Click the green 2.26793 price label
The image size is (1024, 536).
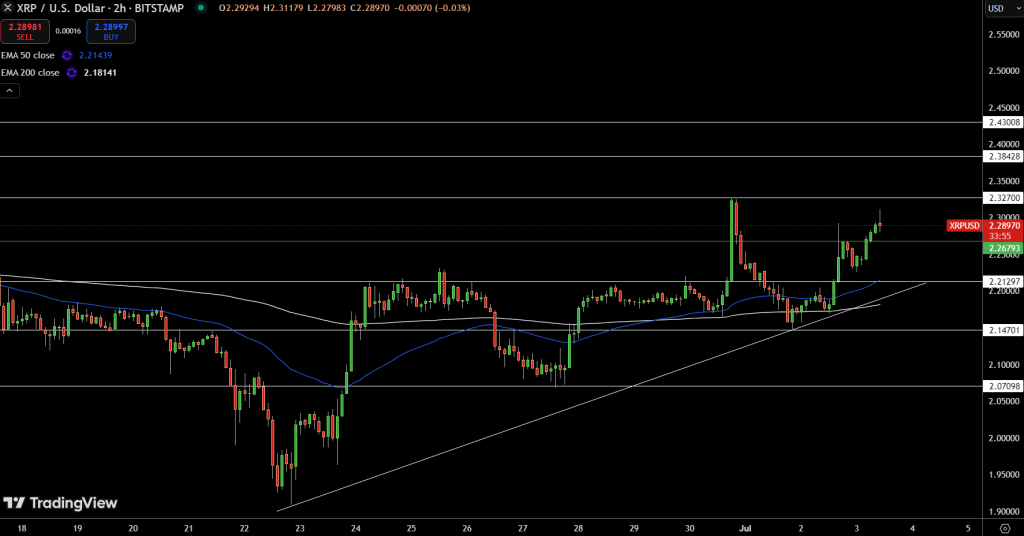1003,249
